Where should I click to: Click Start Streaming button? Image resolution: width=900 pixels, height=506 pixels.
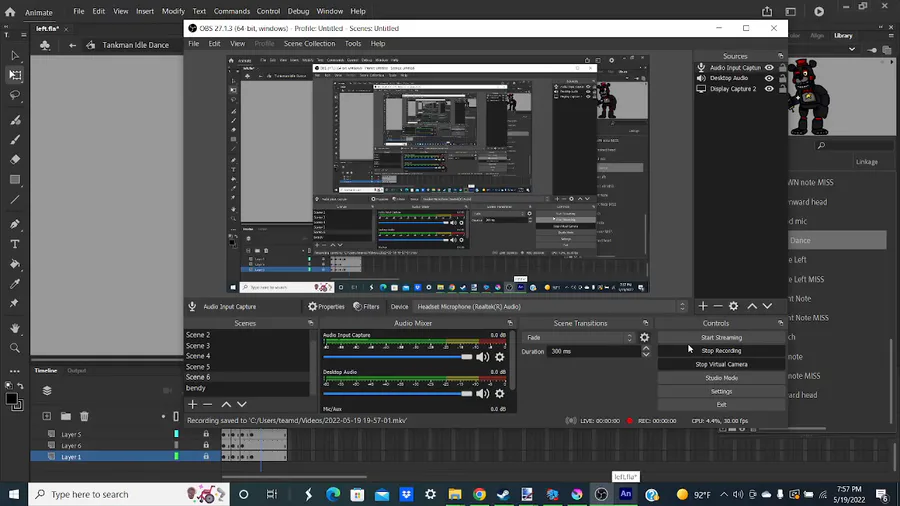pos(721,337)
